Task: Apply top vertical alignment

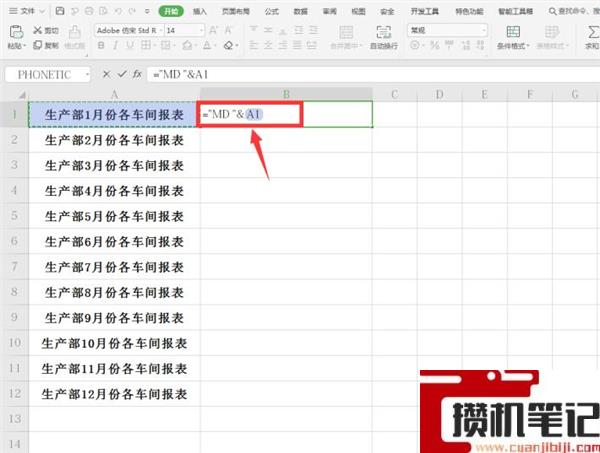Action: [254, 30]
